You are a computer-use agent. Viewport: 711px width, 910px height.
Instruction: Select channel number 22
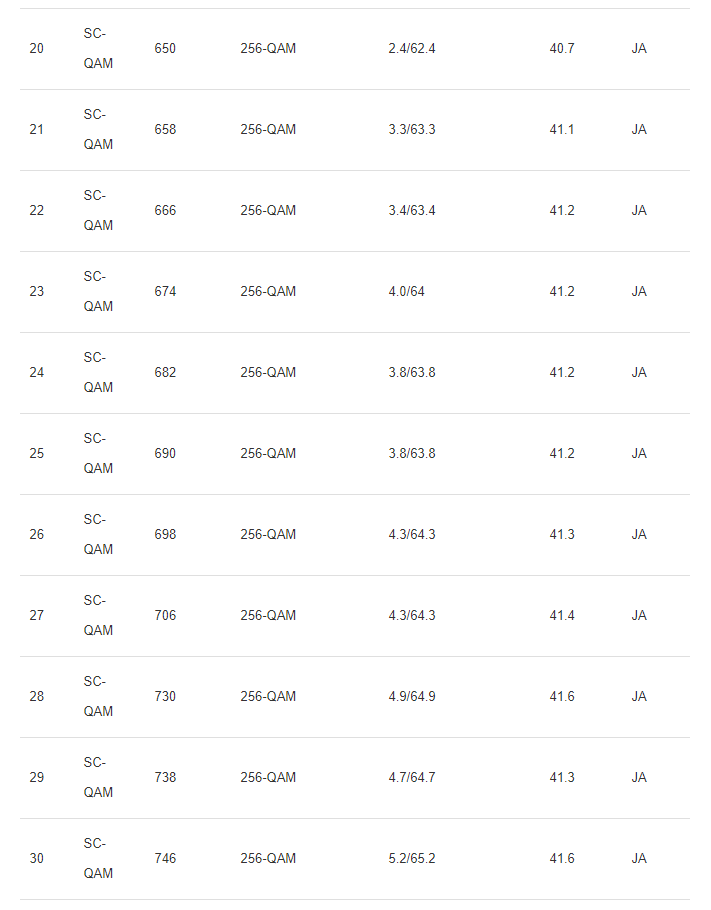click(x=37, y=211)
